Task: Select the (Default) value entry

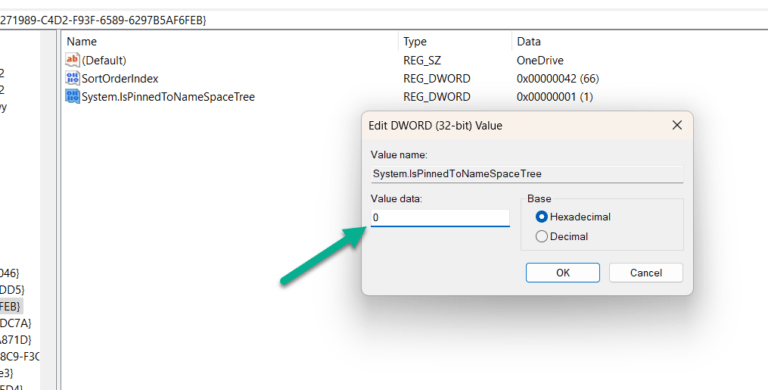Action: tap(104, 60)
